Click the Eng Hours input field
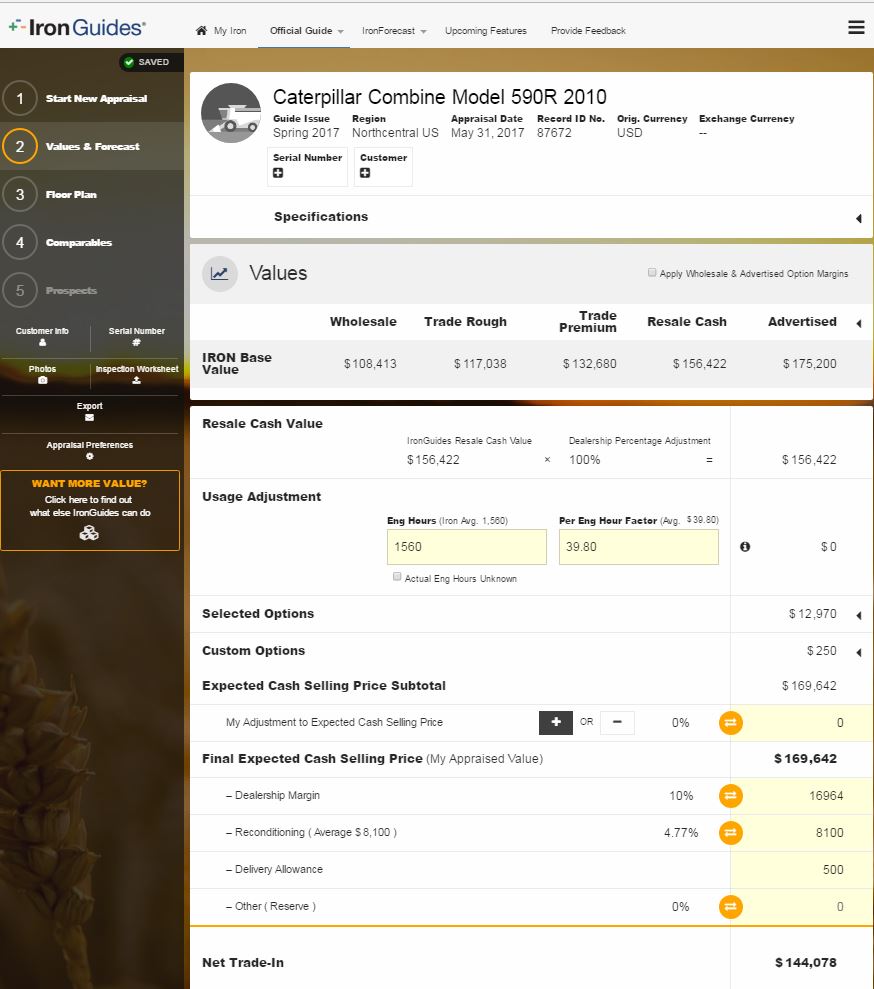 click(x=467, y=547)
